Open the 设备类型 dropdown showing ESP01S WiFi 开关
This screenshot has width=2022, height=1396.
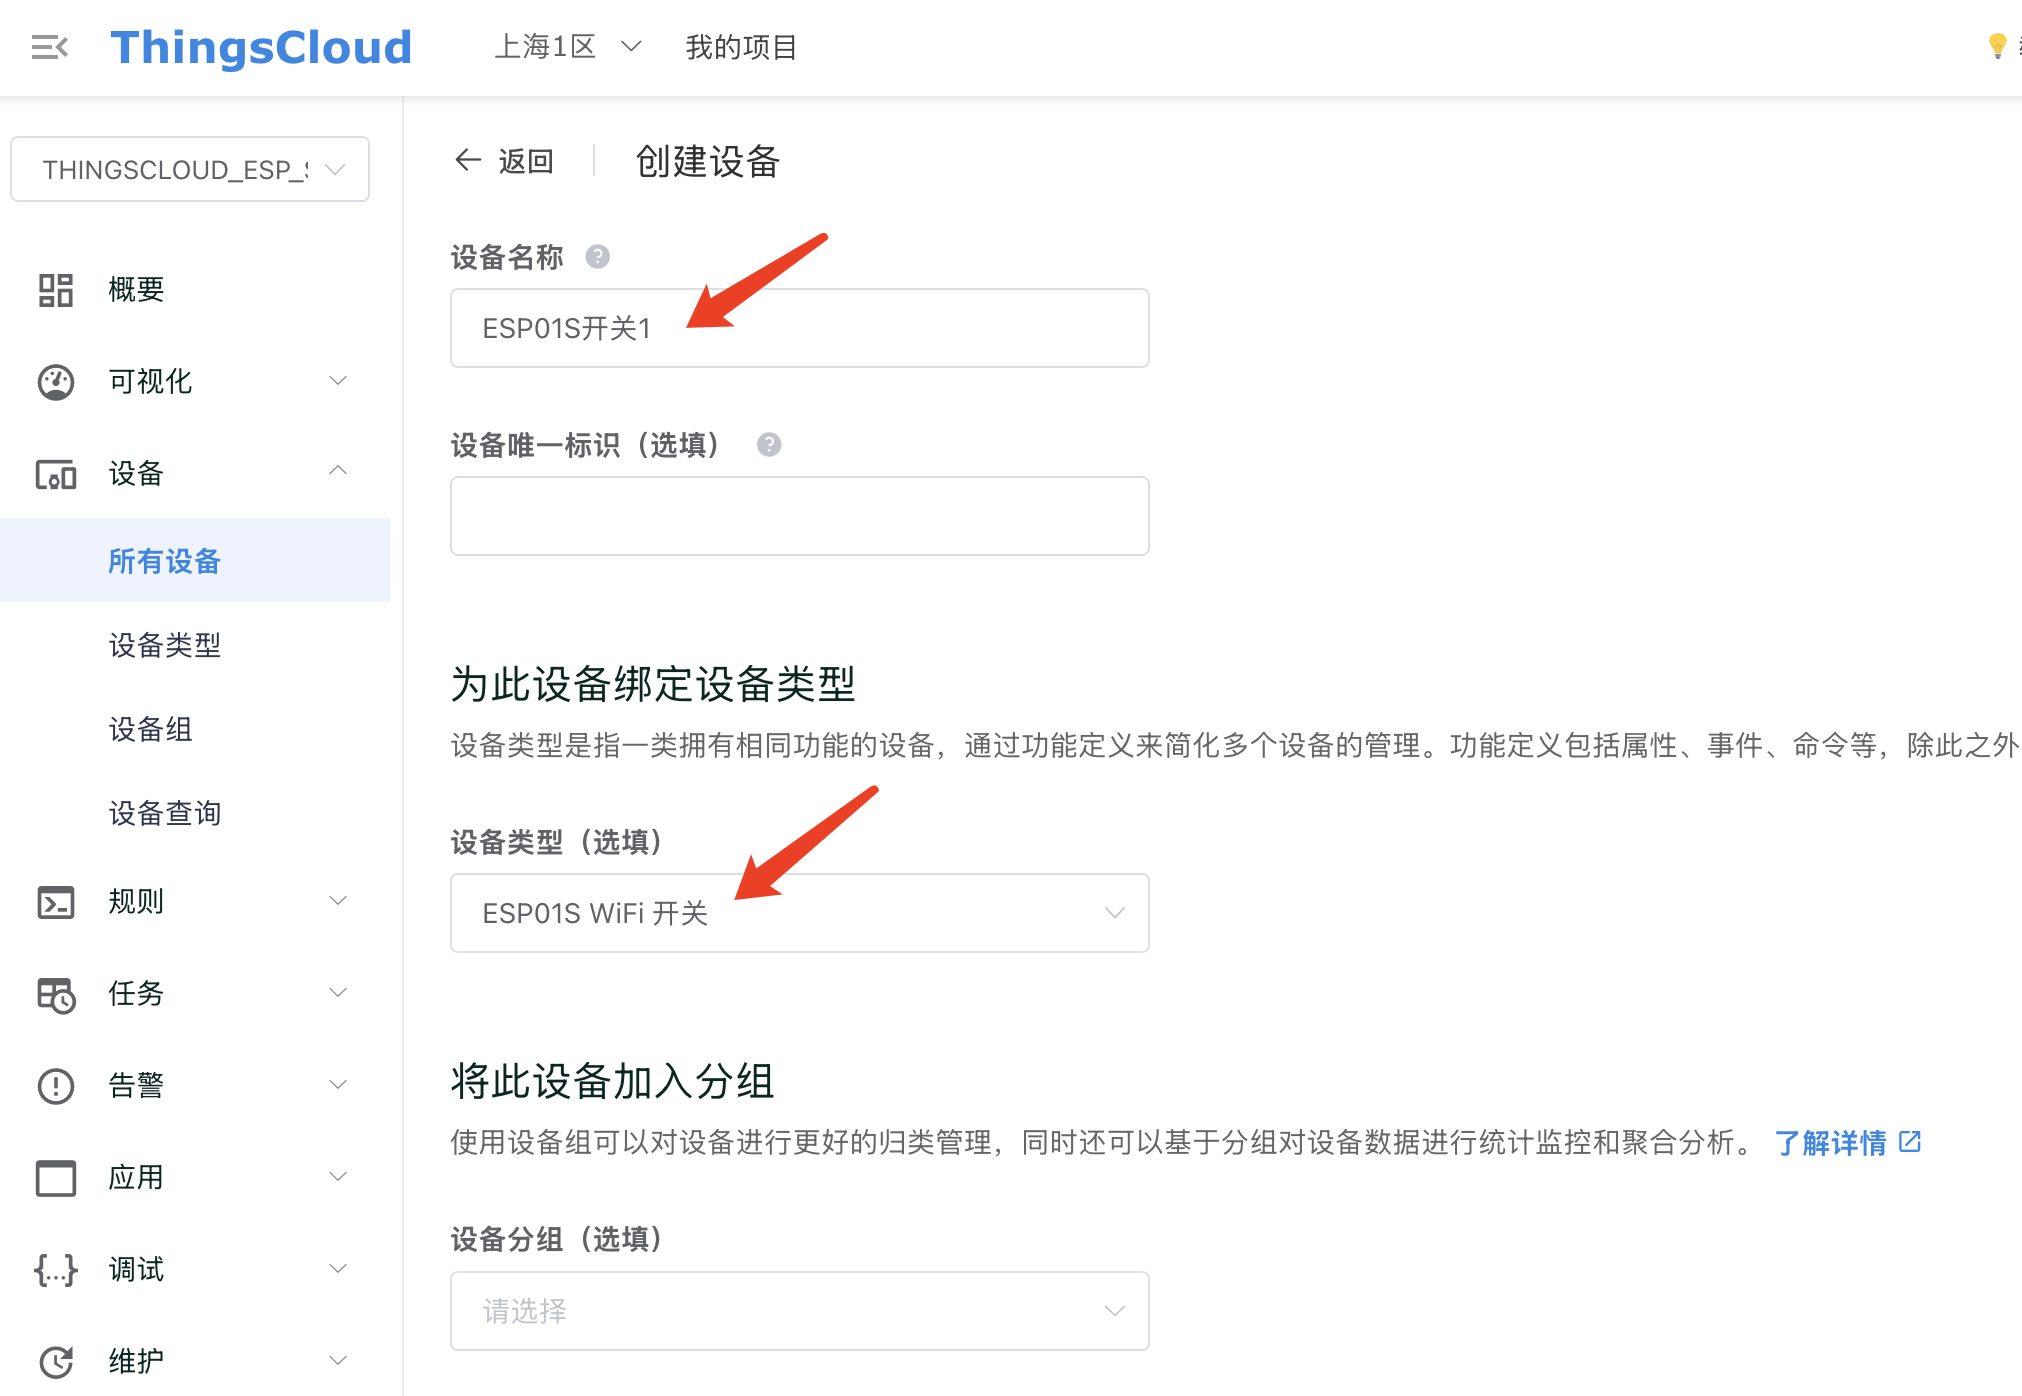tap(800, 913)
